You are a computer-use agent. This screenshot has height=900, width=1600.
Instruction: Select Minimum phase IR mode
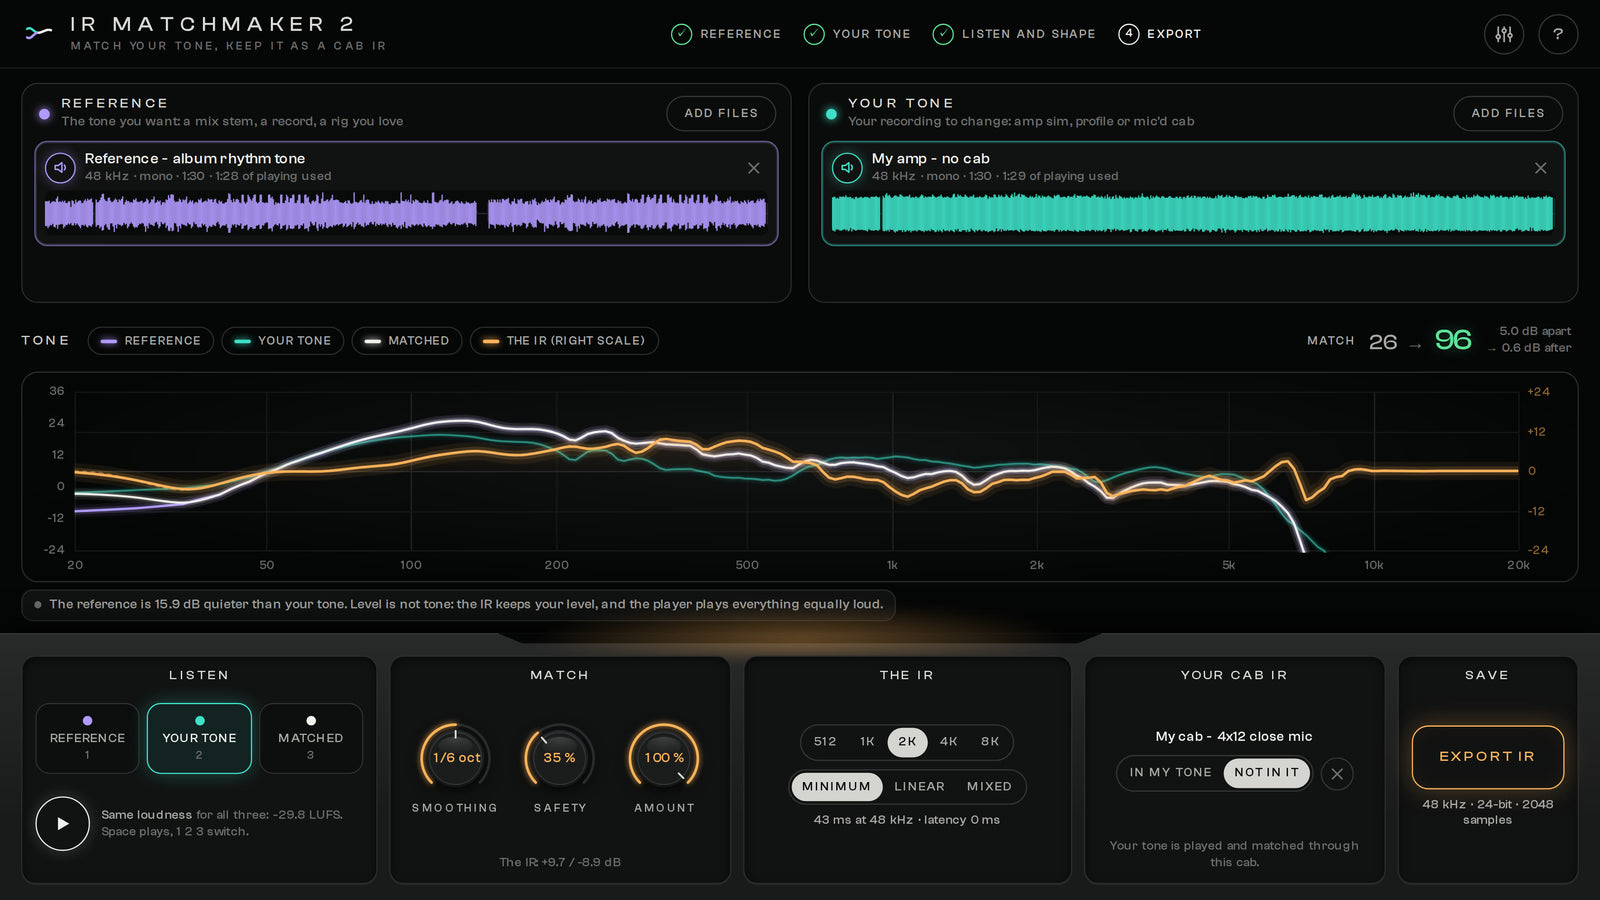837,787
